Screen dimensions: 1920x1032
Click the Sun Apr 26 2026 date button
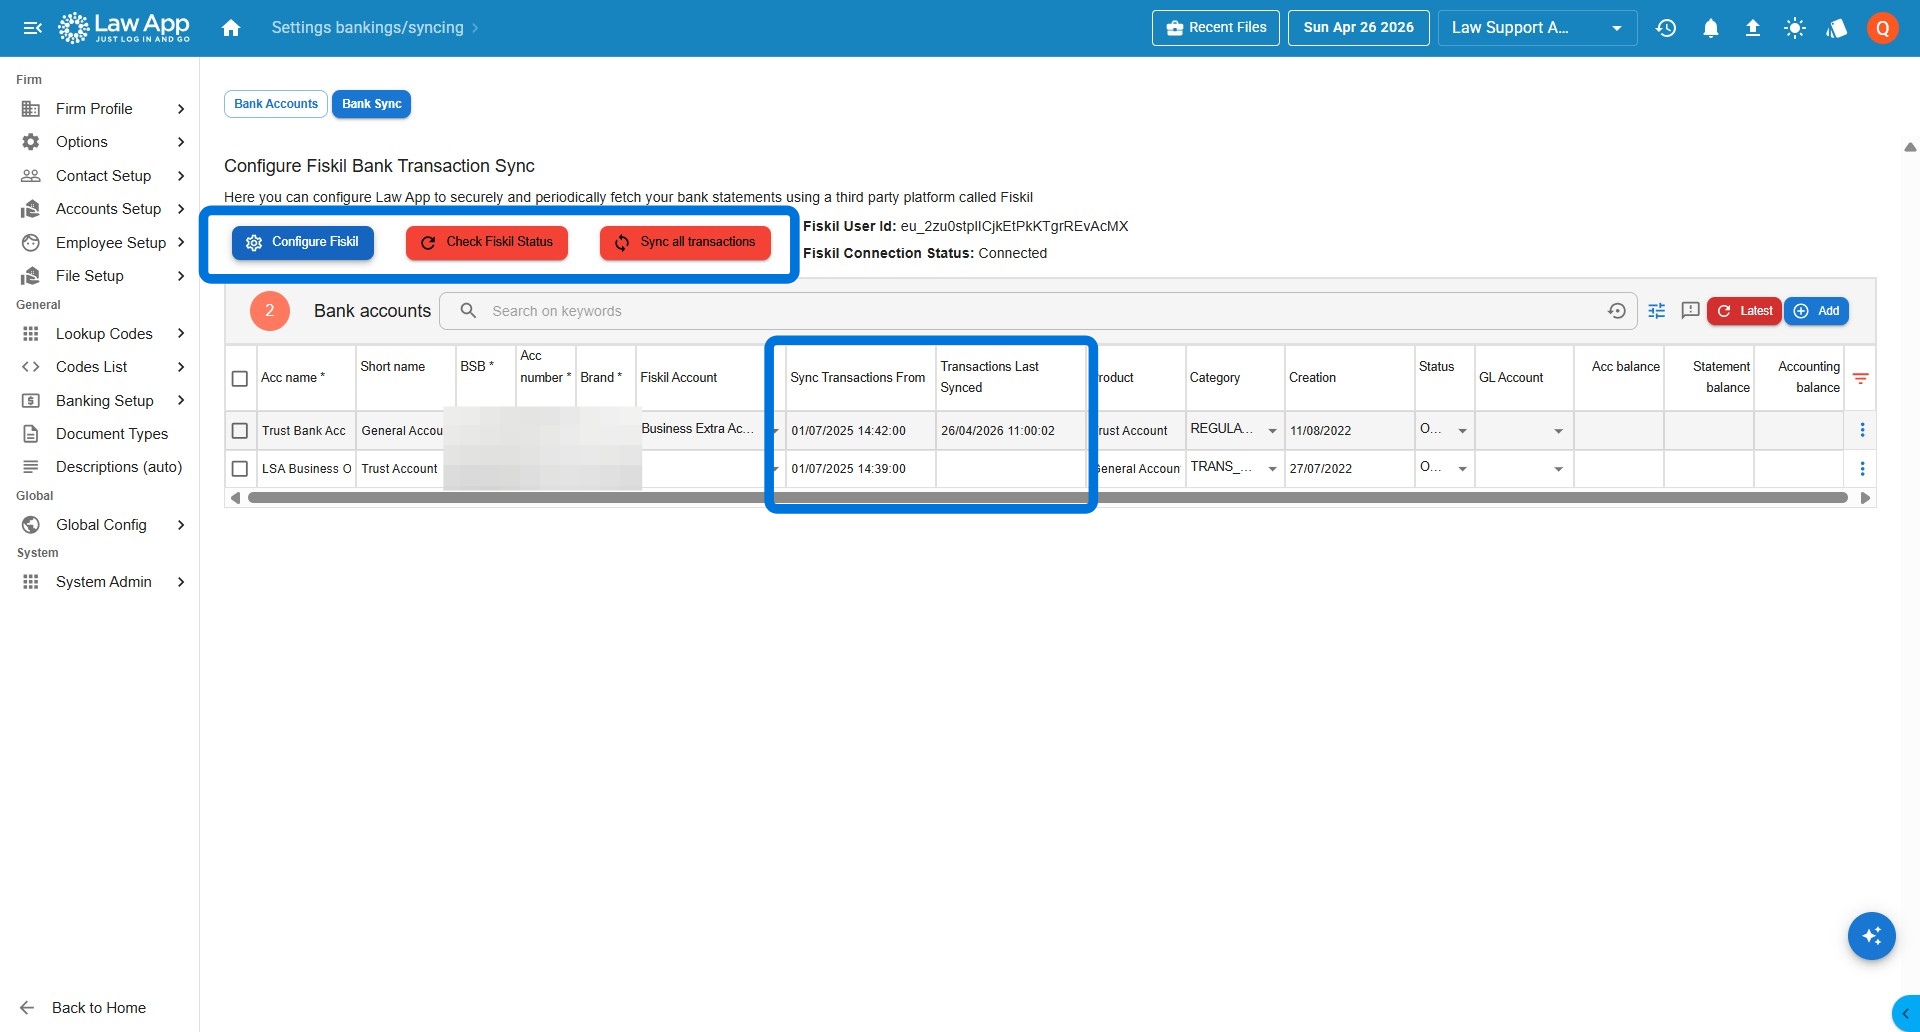pyautogui.click(x=1359, y=28)
